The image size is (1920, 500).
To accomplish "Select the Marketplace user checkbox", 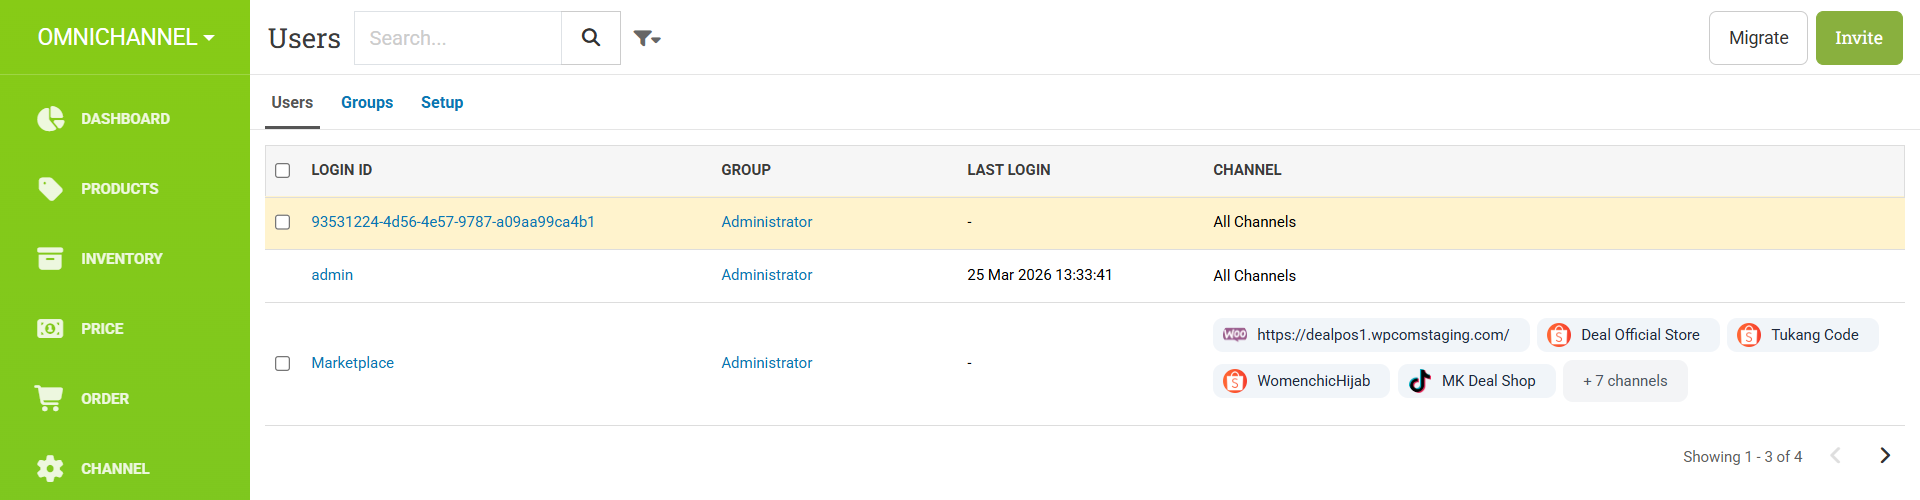I will coord(283,363).
